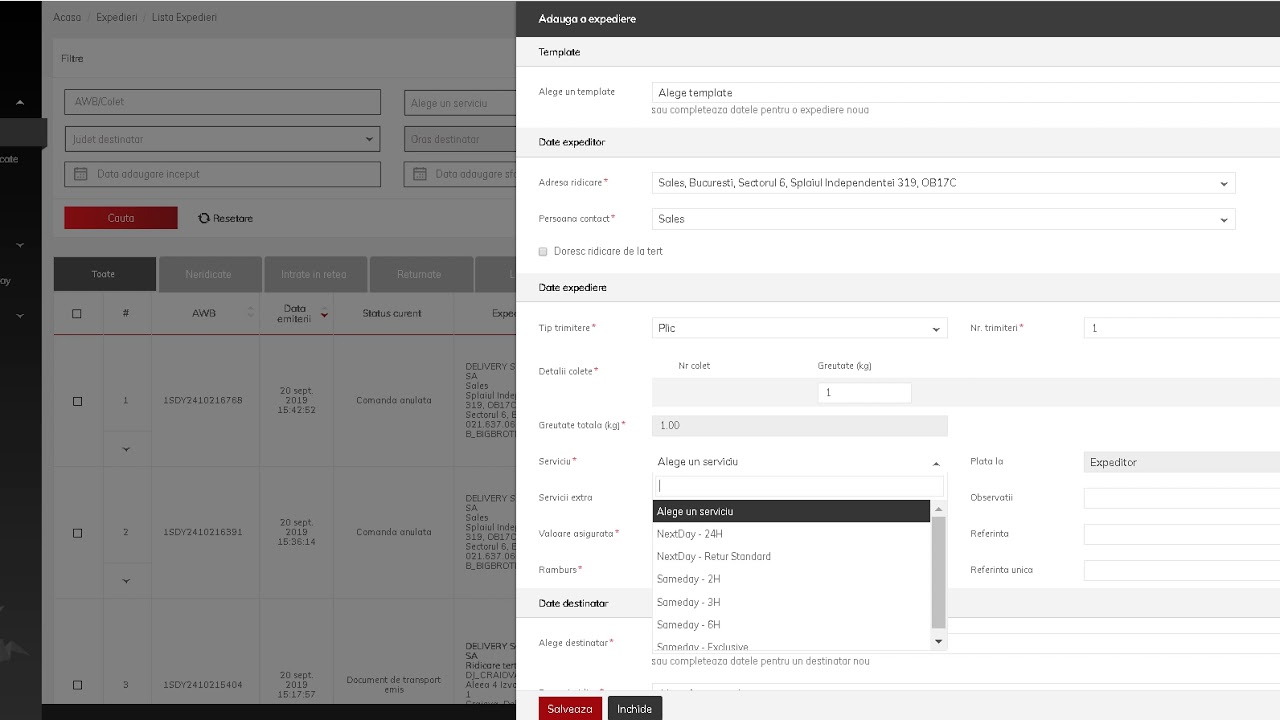Click the Greutate (kg) input field
The height and width of the screenshot is (720, 1280).
pyautogui.click(x=864, y=393)
